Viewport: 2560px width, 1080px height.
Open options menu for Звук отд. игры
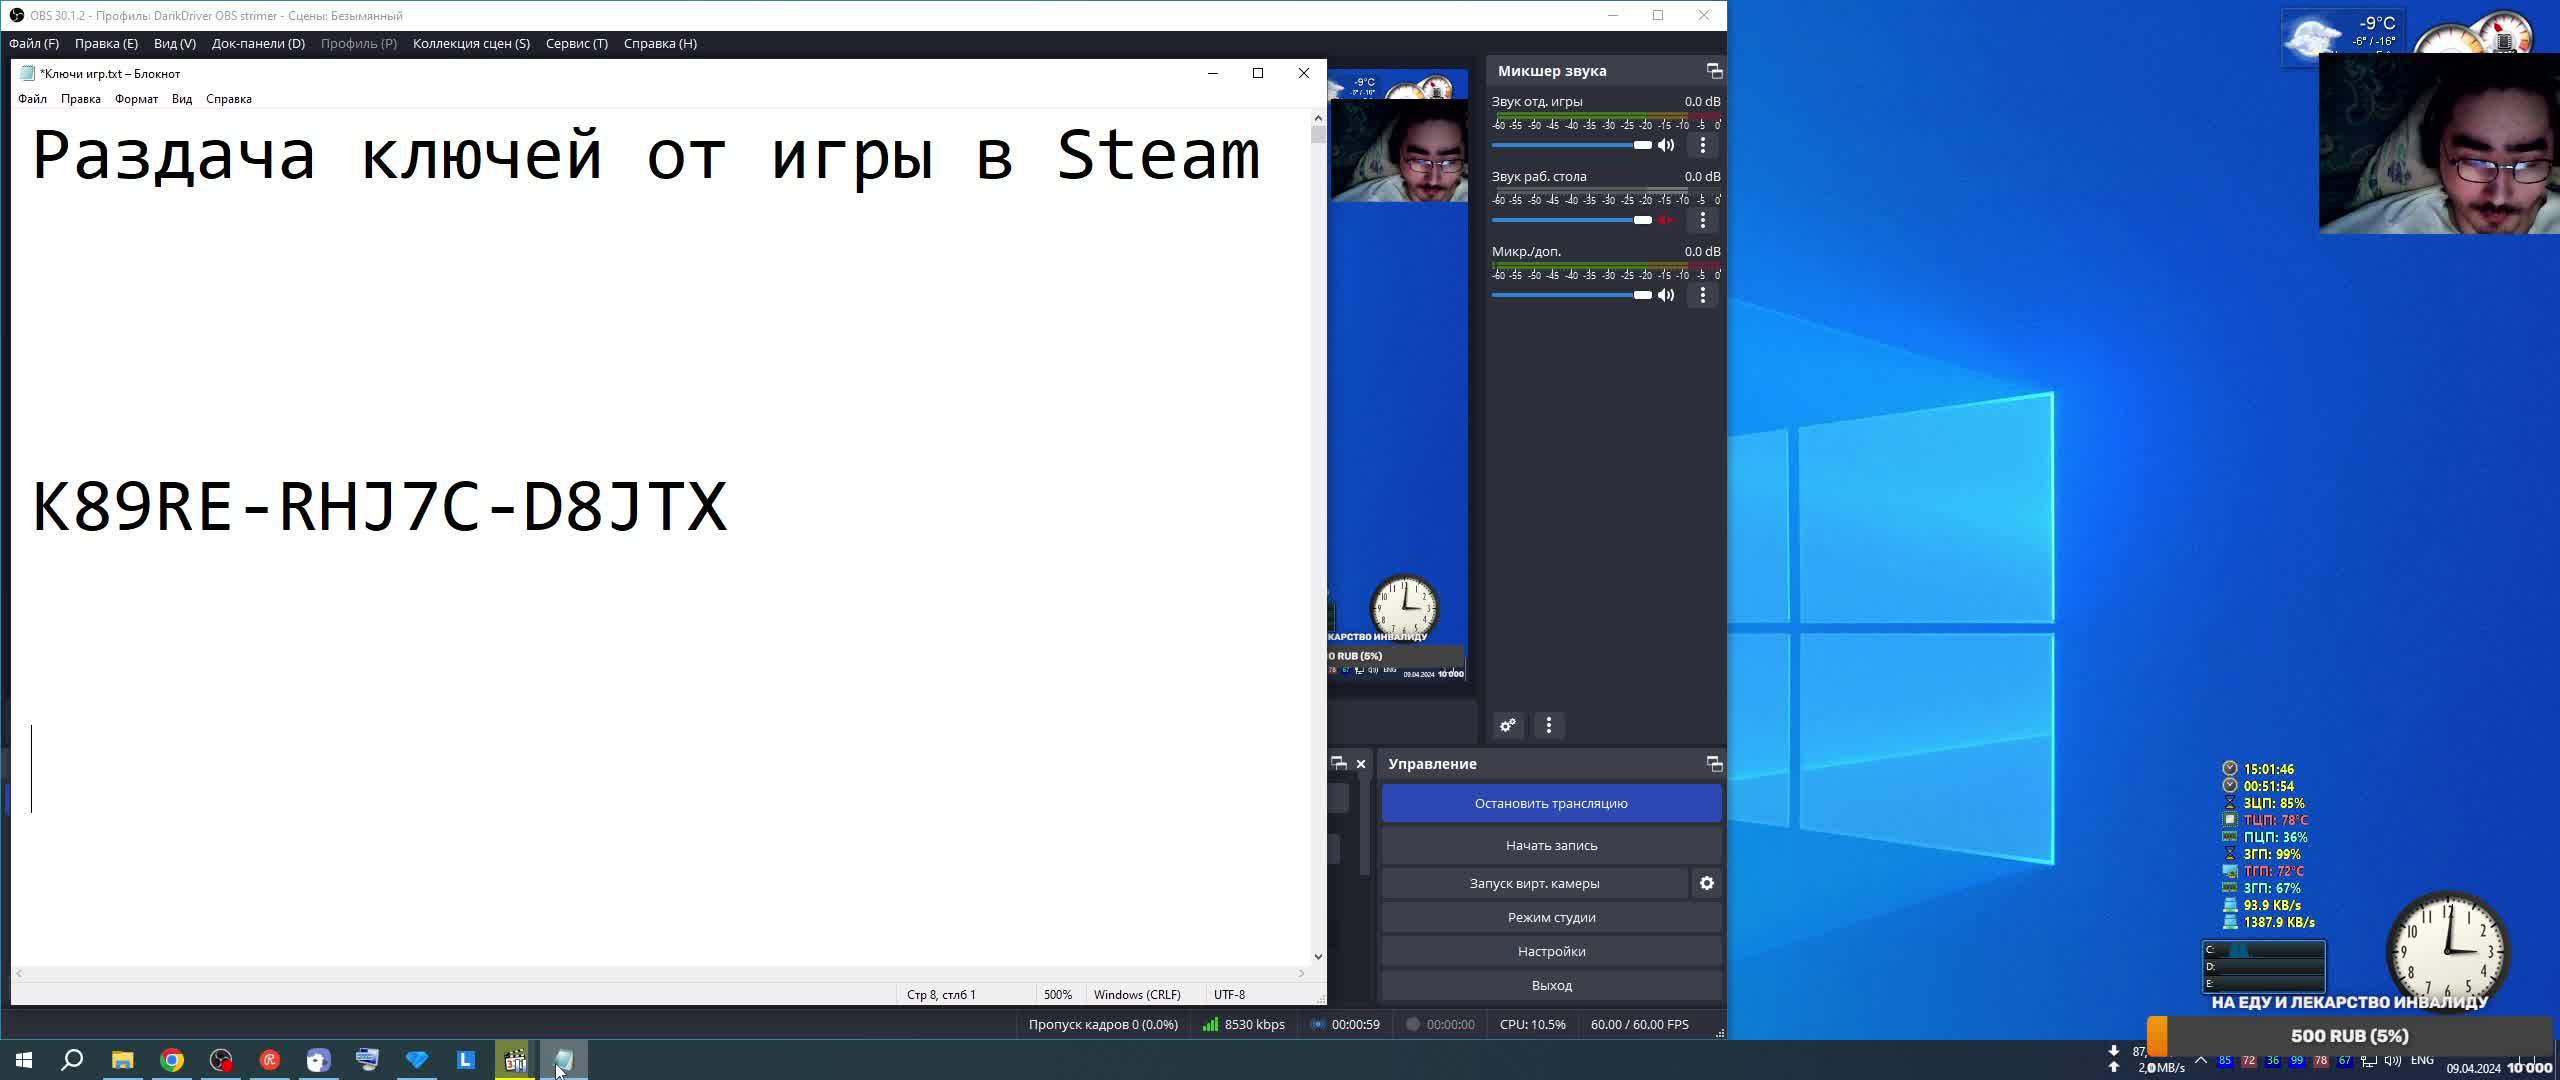point(1703,145)
